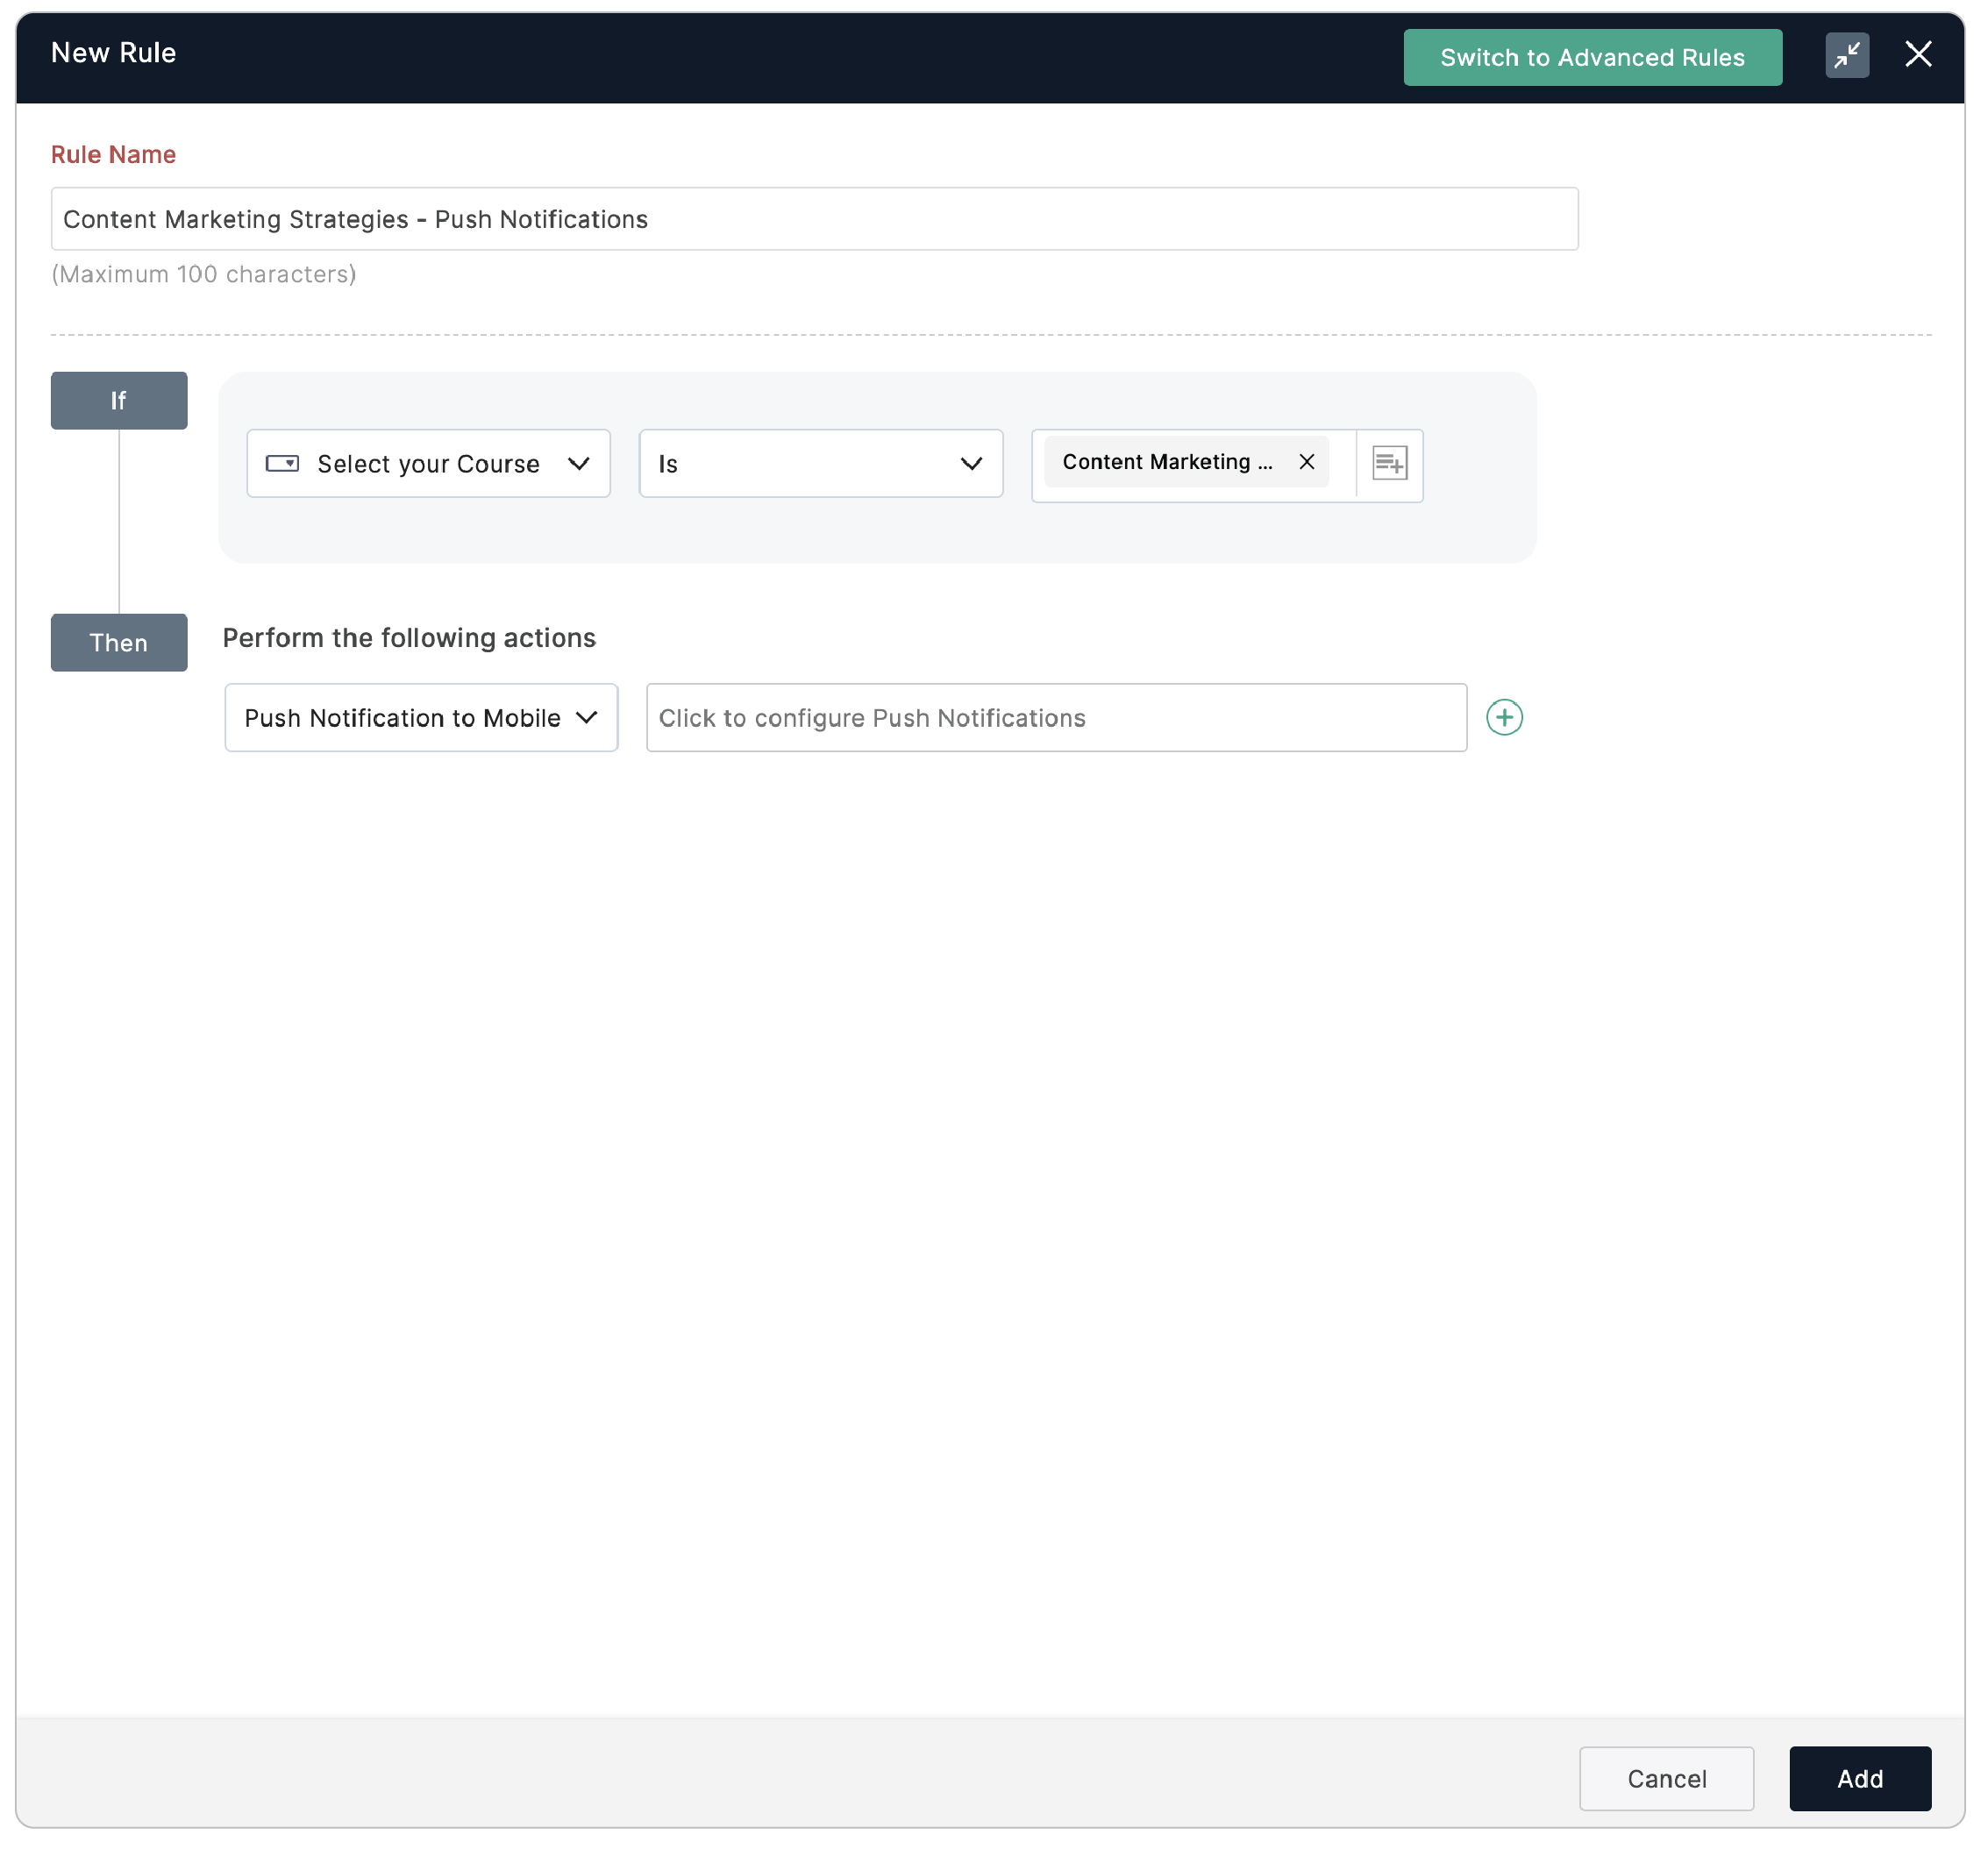This screenshot has width=1988, height=1856.
Task: Open the Push Notification to Mobile action dropdown
Action: coord(420,717)
